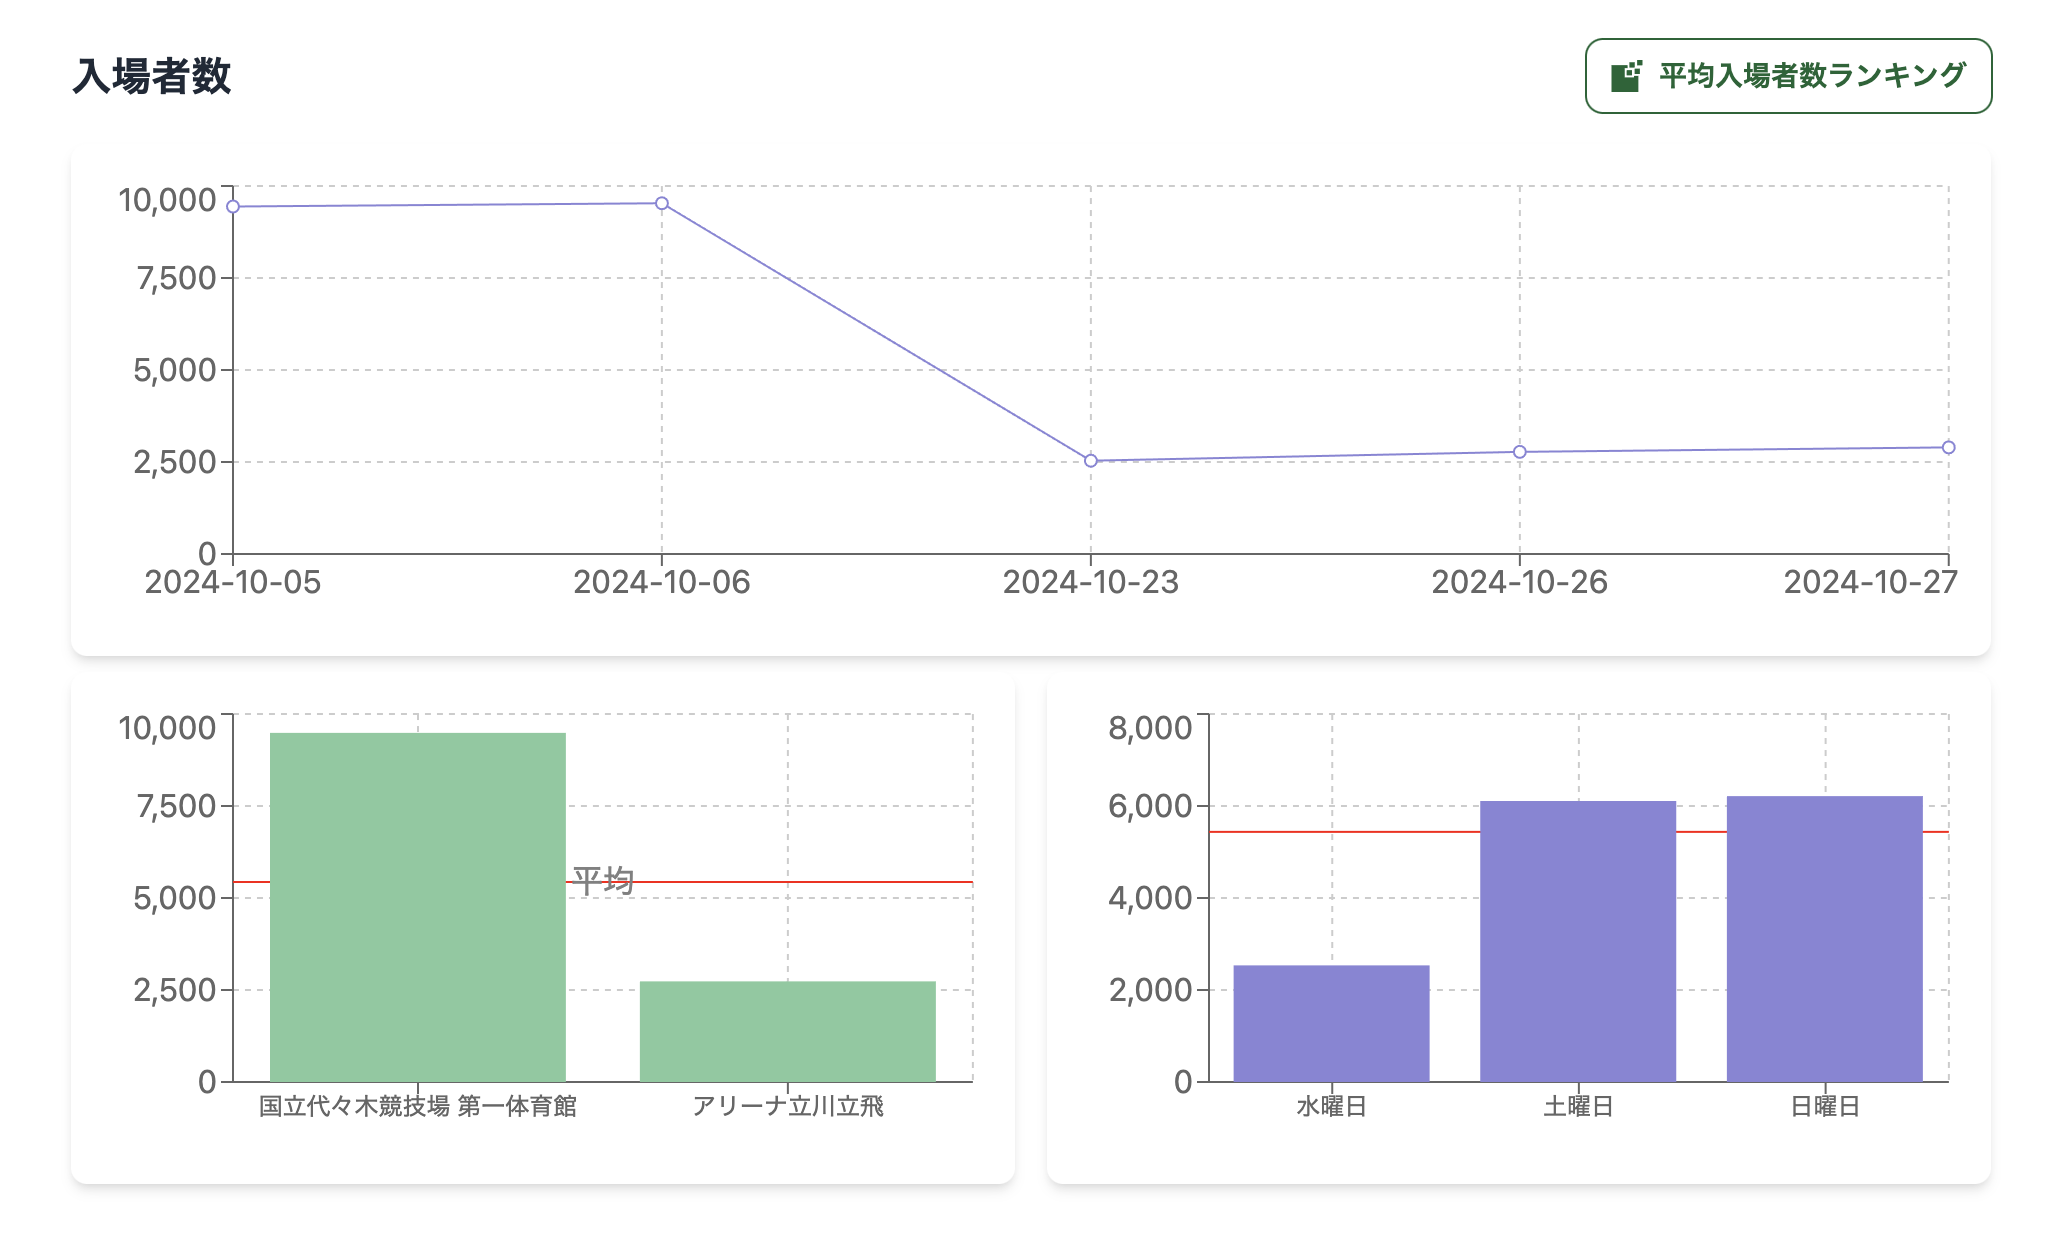
Task: Click the 2024-10-26 axis label
Action: [x=1520, y=582]
